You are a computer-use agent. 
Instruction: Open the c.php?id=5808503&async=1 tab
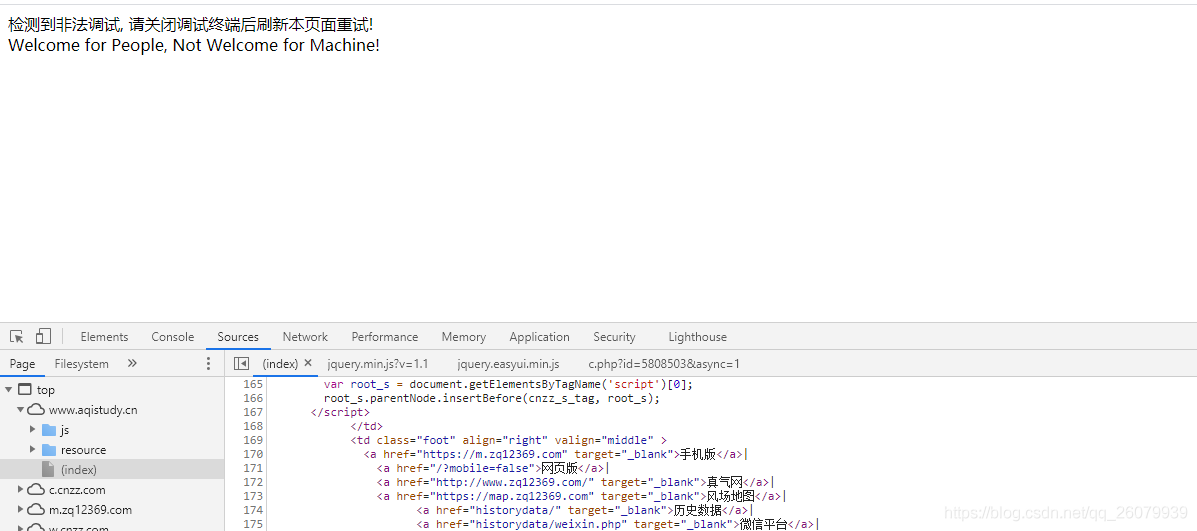pyautogui.click(x=664, y=364)
